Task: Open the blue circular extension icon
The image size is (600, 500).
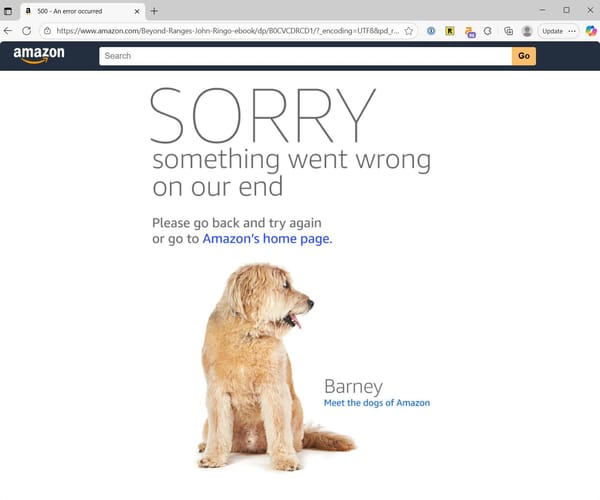Action: click(x=431, y=31)
